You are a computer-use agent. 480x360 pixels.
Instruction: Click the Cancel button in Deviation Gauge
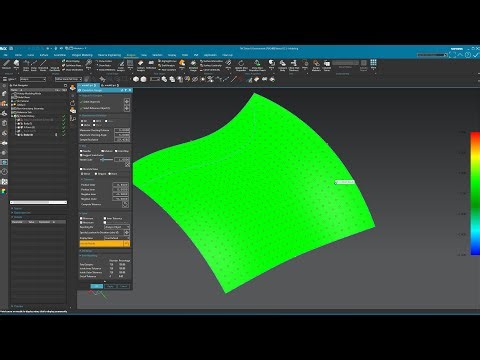(x=124, y=286)
